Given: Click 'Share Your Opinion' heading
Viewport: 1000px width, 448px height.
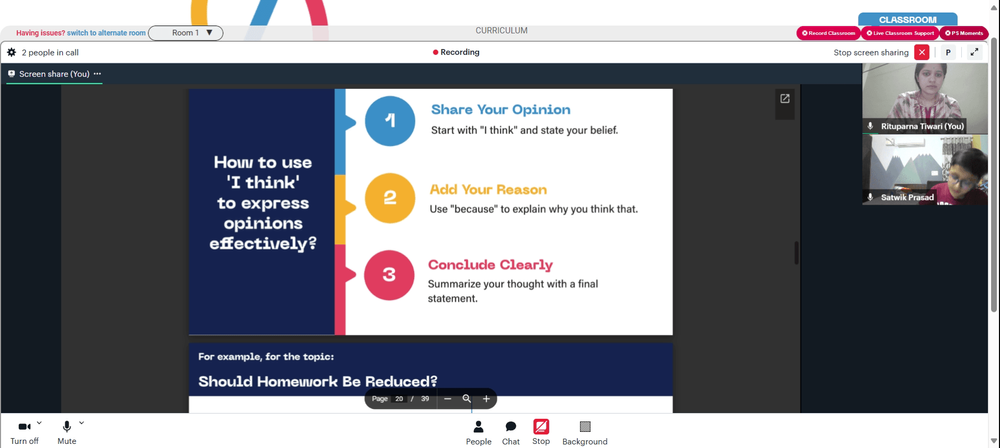Looking at the screenshot, I should 501,109.
